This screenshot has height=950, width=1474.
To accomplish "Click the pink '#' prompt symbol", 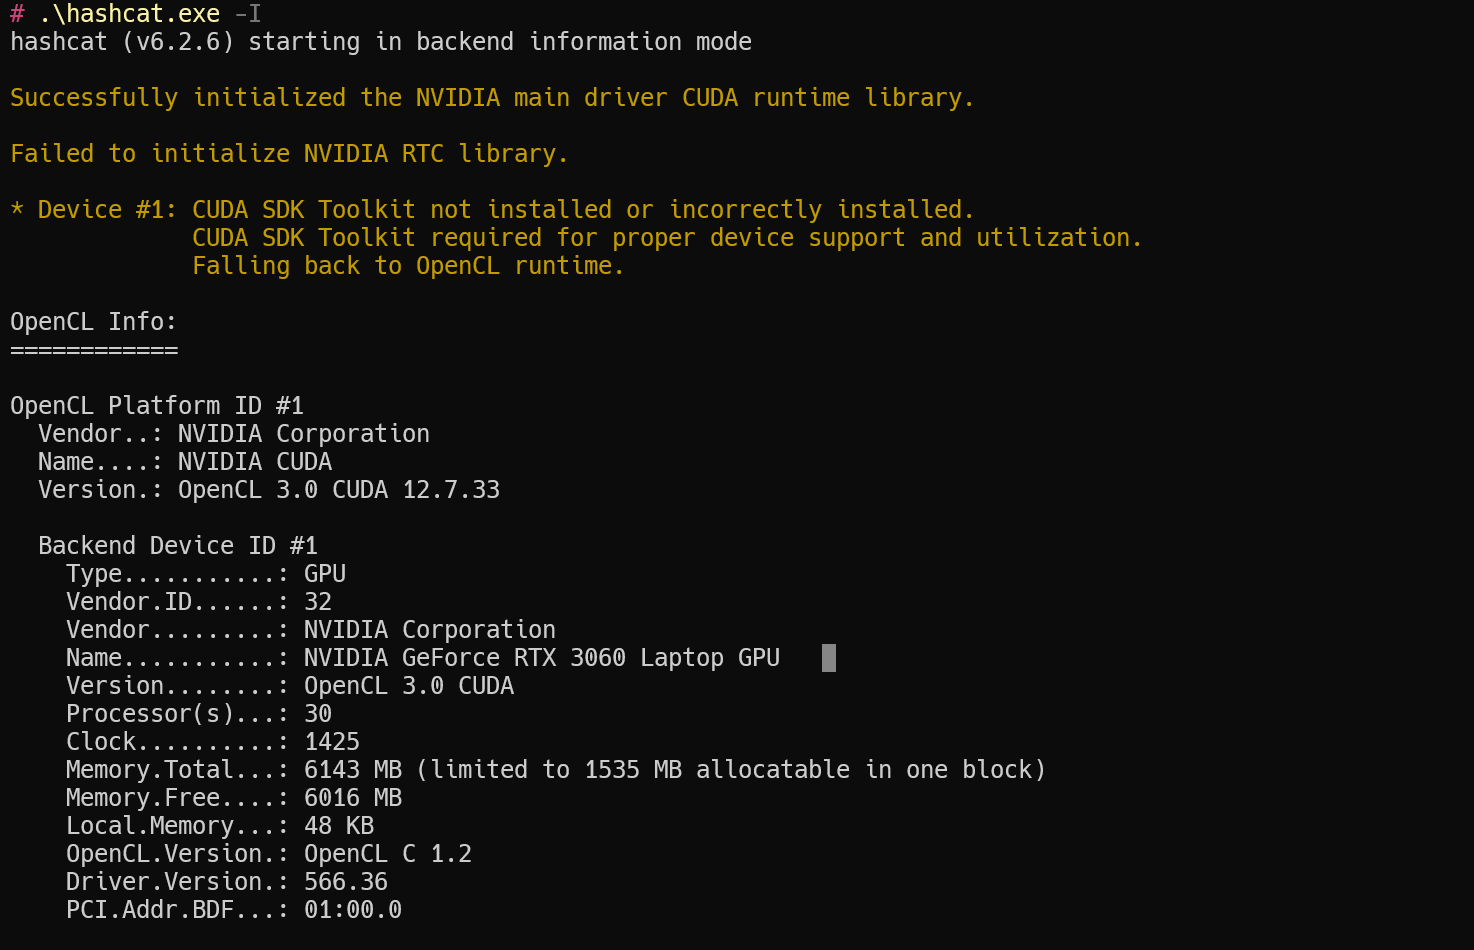I will [x=17, y=14].
